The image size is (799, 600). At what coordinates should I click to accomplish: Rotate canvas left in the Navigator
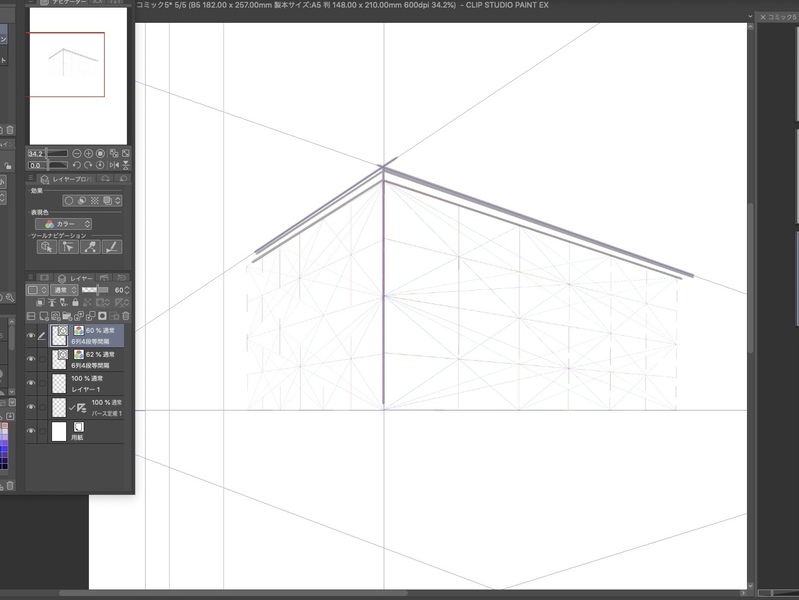[x=76, y=165]
